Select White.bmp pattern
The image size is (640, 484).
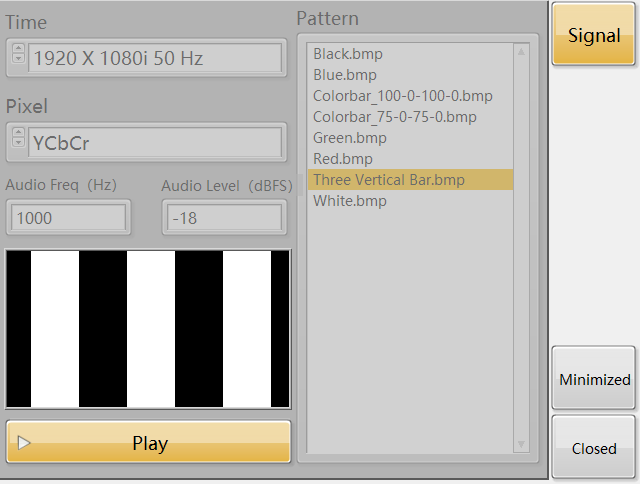[x=350, y=201]
